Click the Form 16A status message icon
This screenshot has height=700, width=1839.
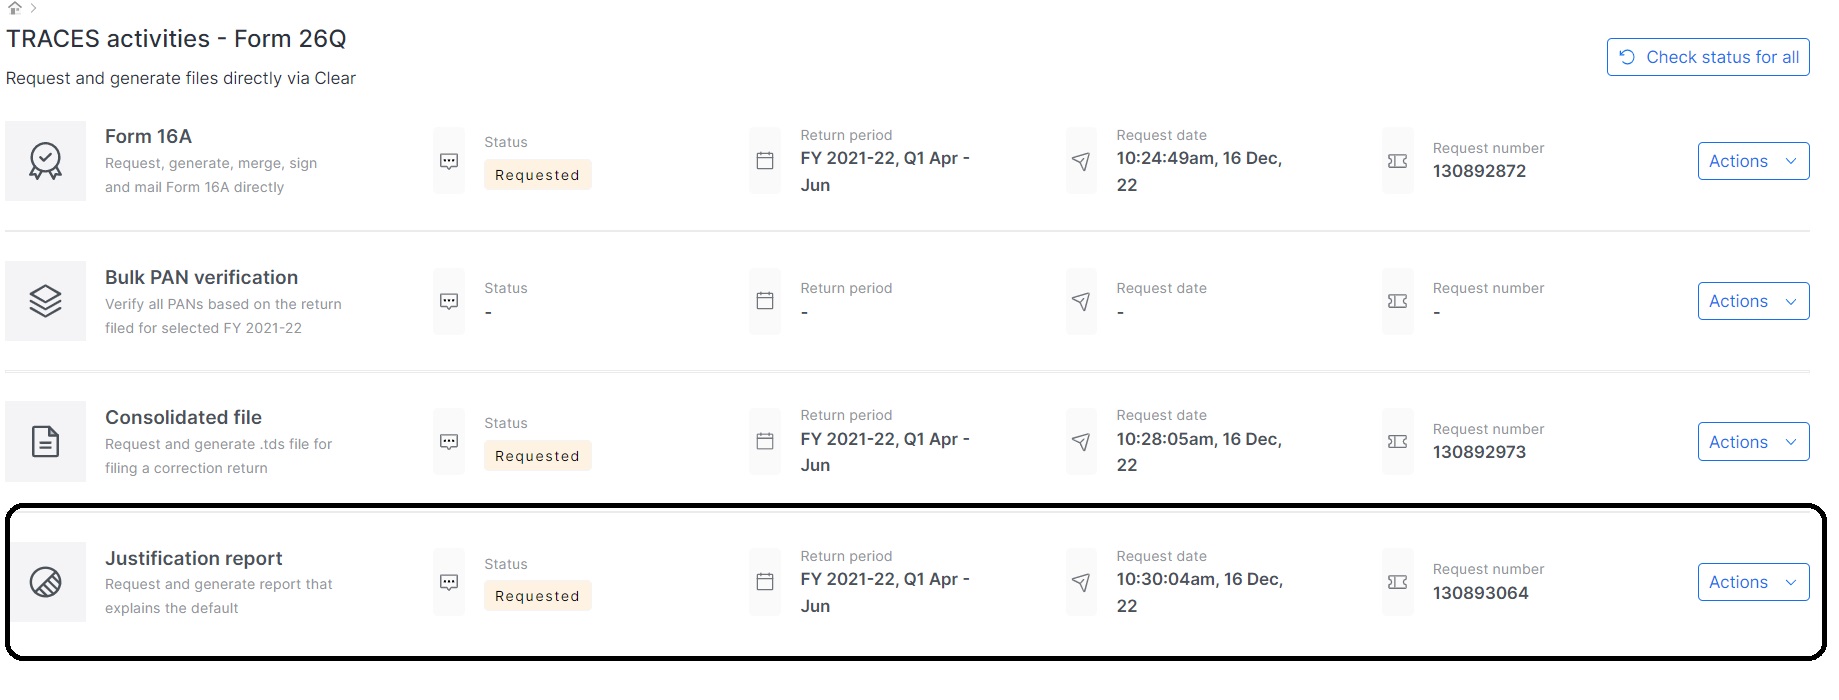pos(449,161)
